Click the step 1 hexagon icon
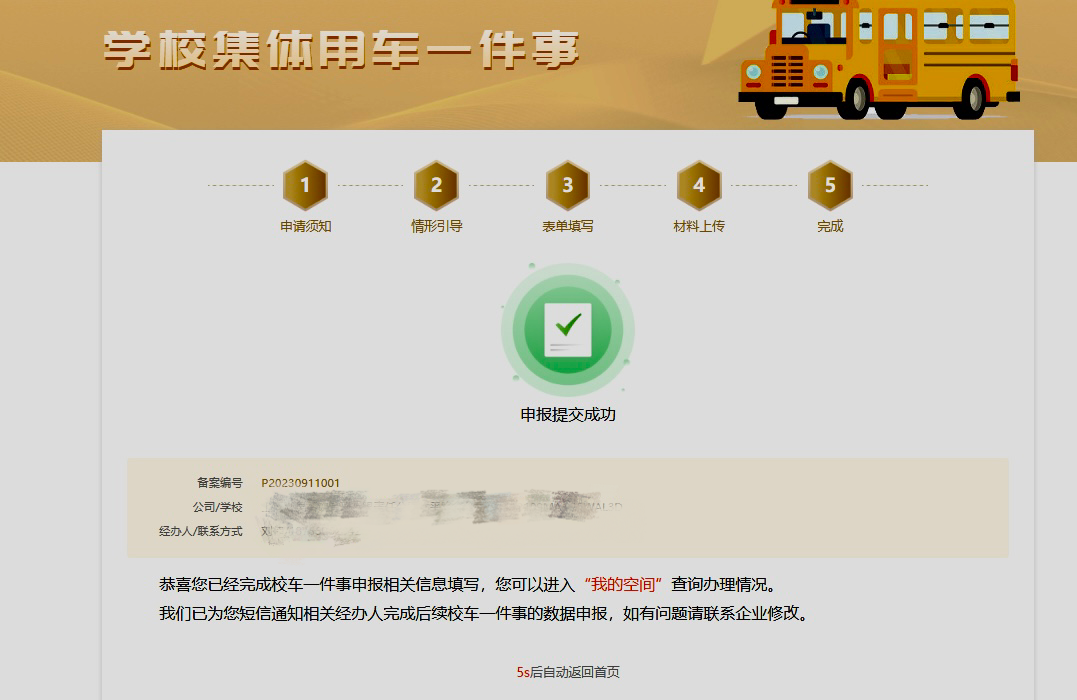 (x=305, y=185)
